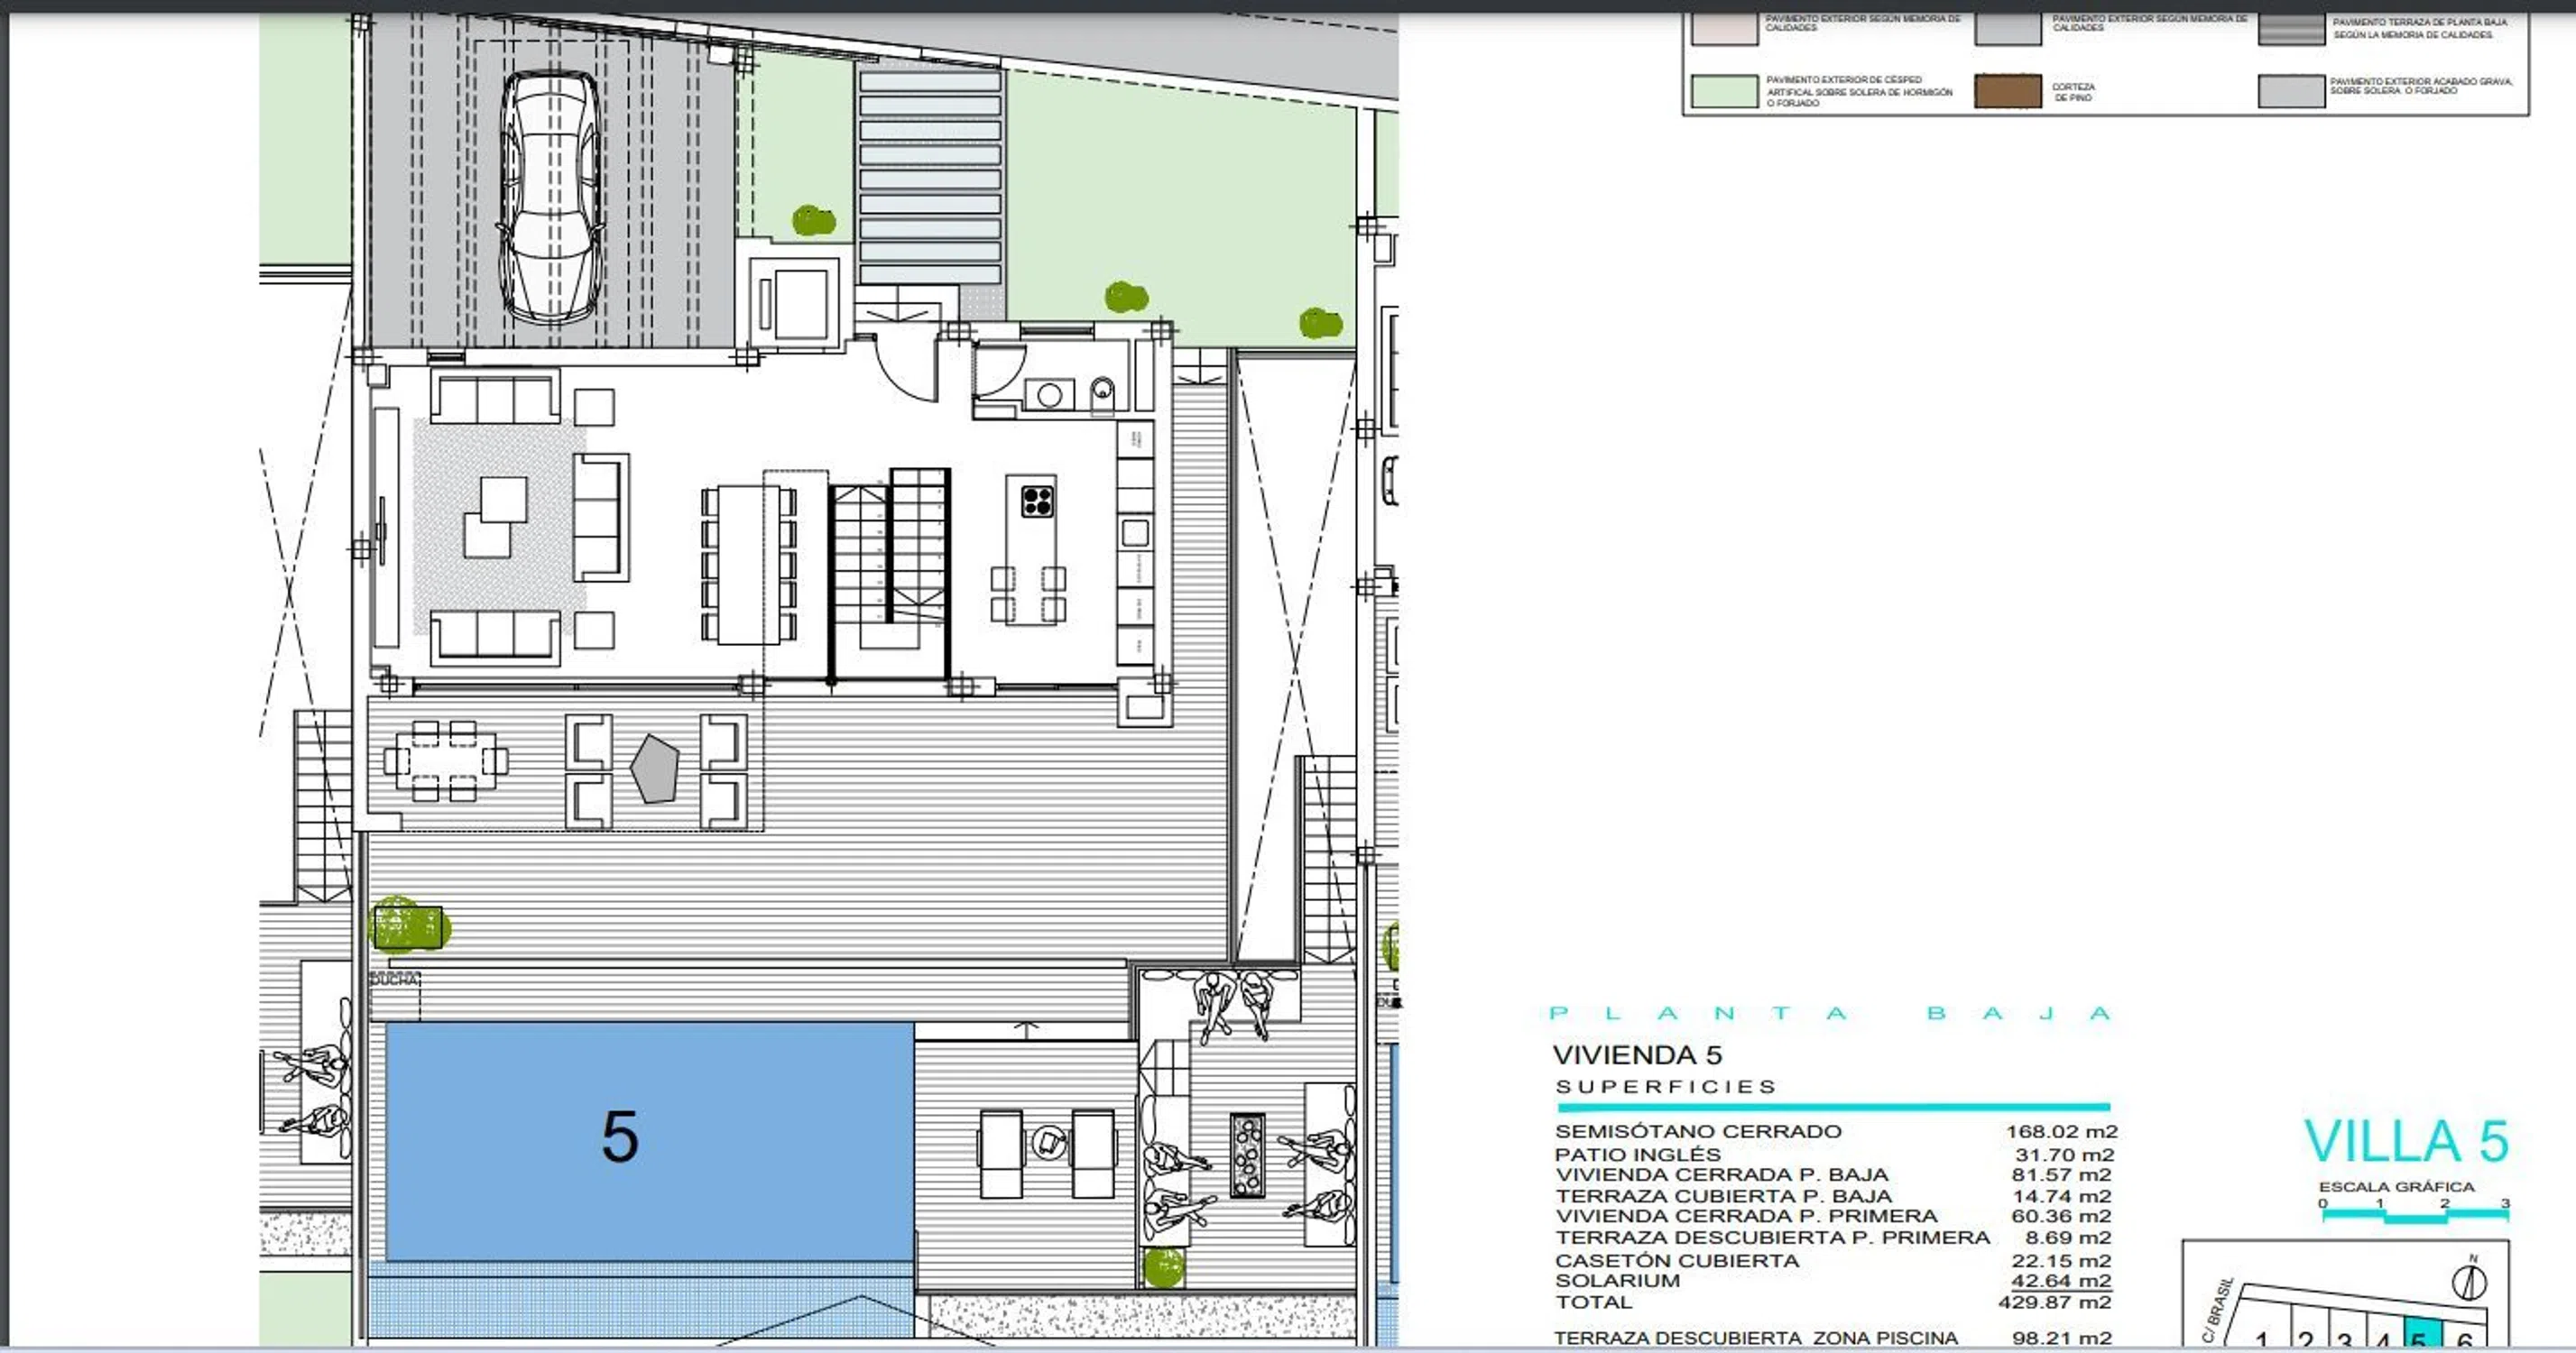Screen dimensions: 2576x1353
Task: Click the blue swimming pool labeled 5
Action: 649,1140
